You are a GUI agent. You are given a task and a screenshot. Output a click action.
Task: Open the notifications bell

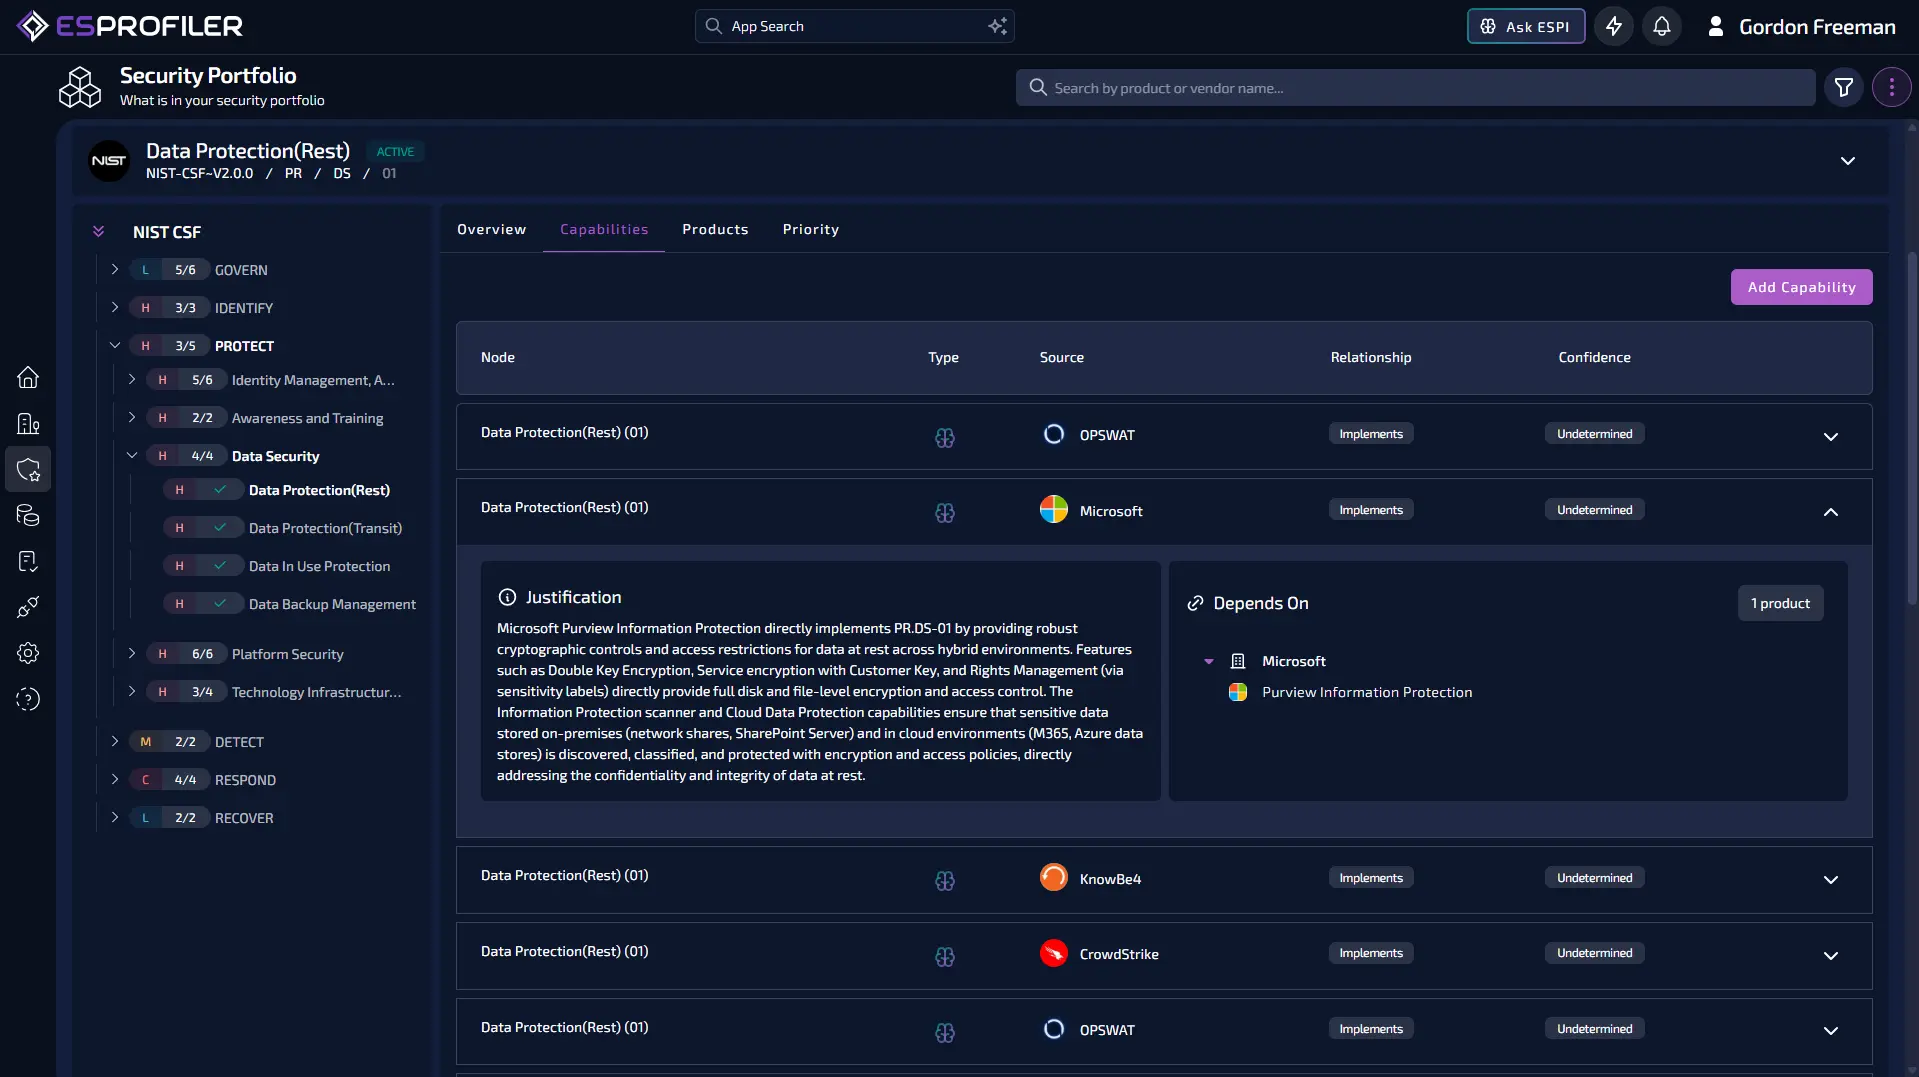[x=1662, y=26]
